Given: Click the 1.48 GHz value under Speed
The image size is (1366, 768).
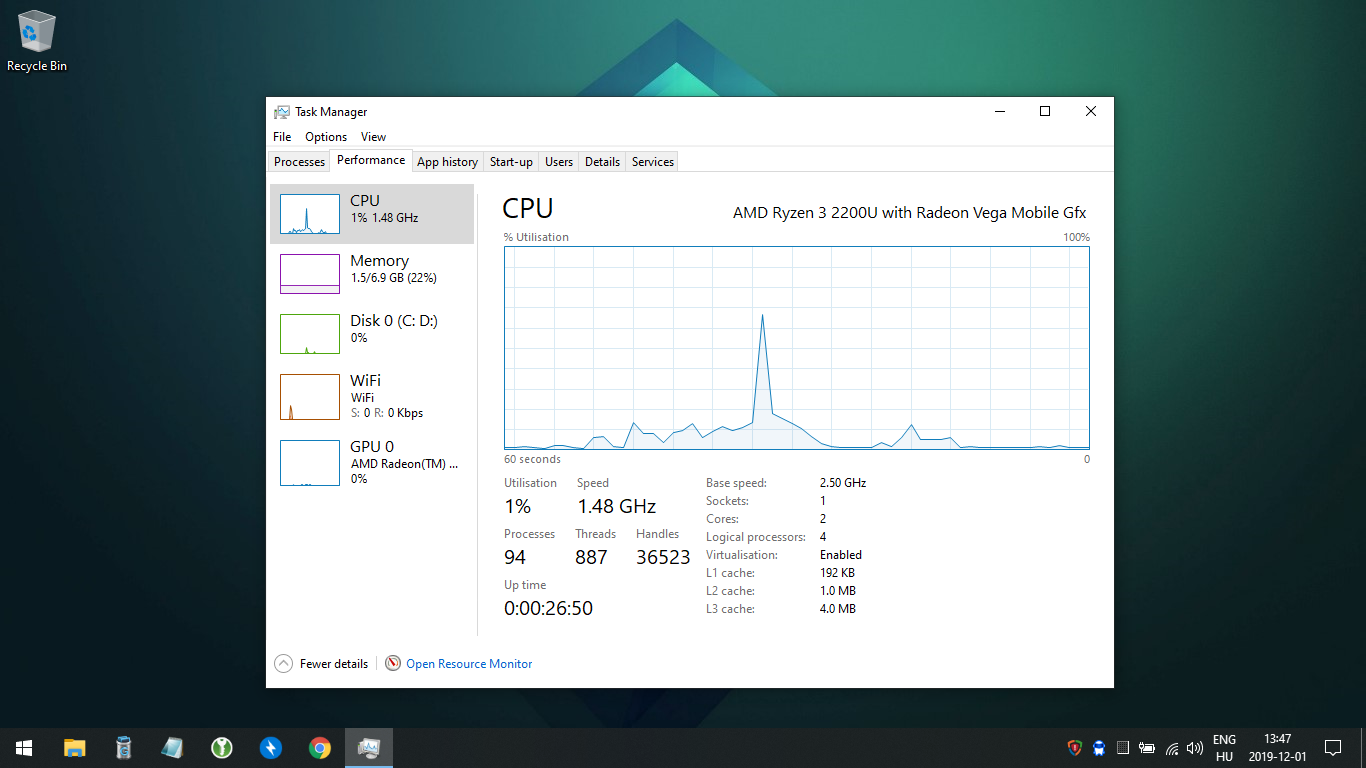Looking at the screenshot, I should point(616,507).
